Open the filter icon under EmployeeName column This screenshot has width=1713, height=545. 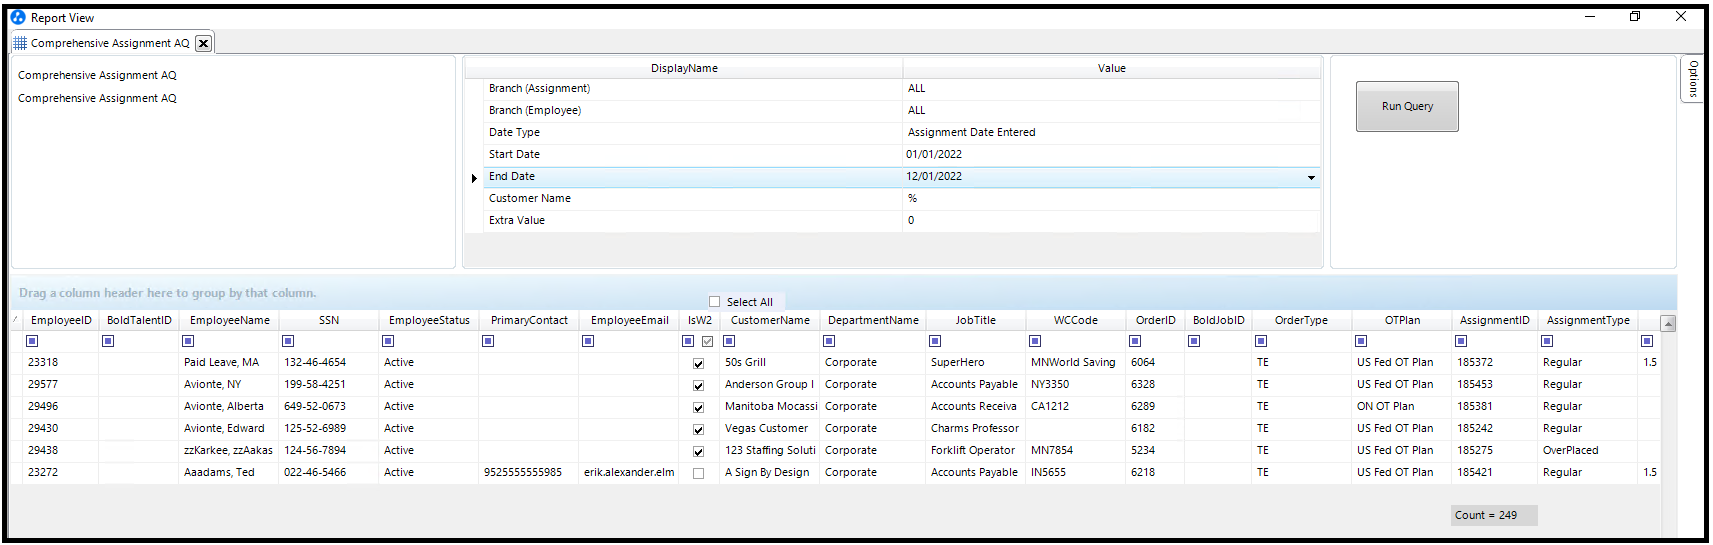(x=188, y=341)
